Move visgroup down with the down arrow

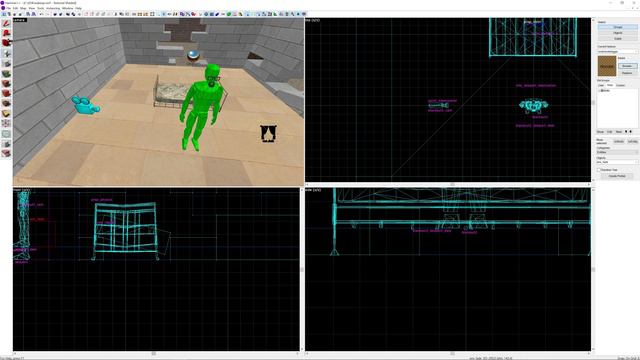click(631, 132)
